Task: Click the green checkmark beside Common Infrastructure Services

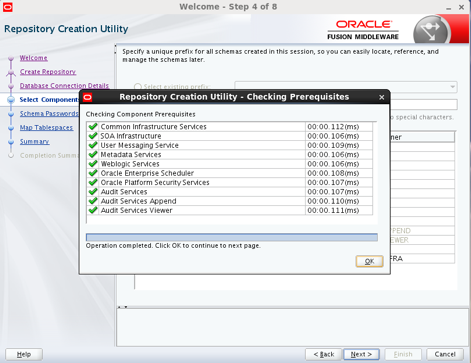Action: coord(93,127)
